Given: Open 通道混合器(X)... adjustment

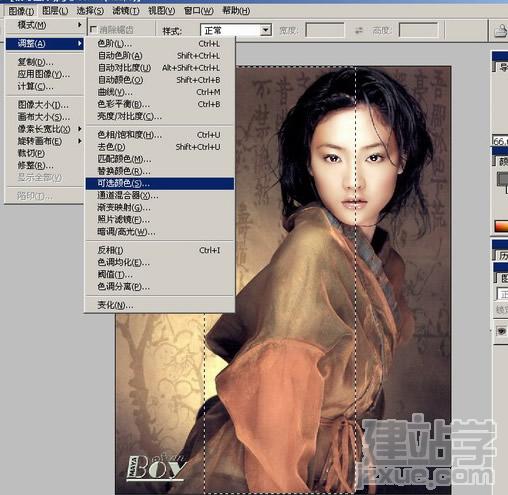Looking at the screenshot, I should pos(160,195).
